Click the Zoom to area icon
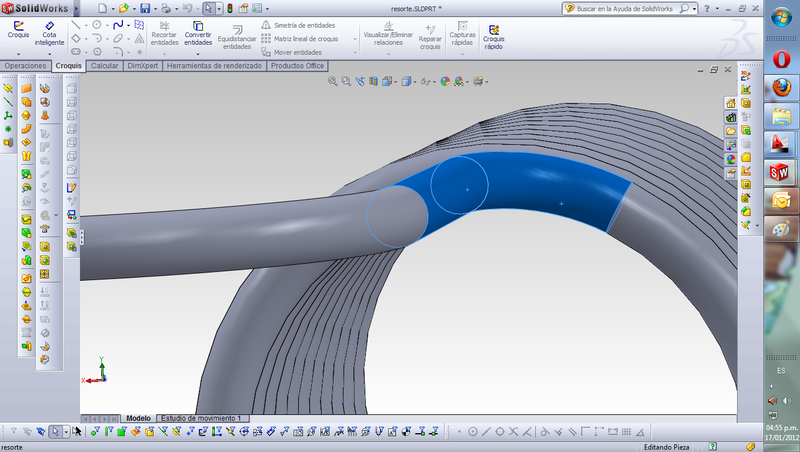This screenshot has width=800, height=452. 346,81
